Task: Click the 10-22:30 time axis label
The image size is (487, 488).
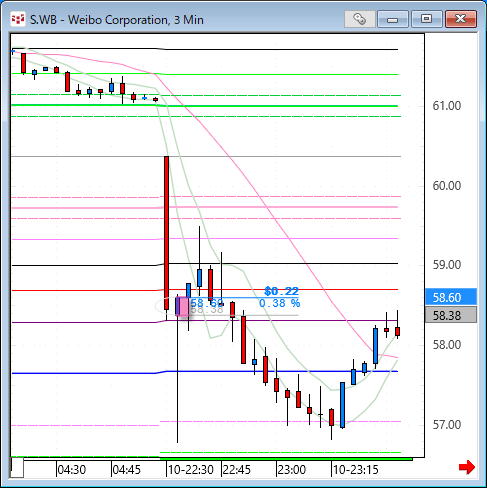Action: [x=191, y=470]
